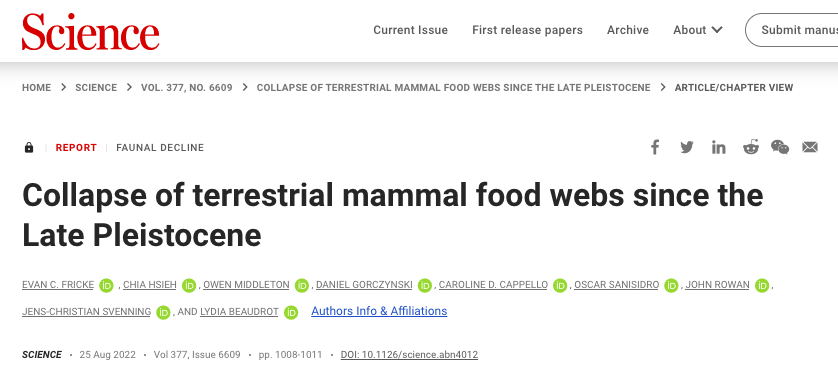Screen dimensions: 838x368
Task: Click the Submit manuscript button
Action: pyautogui.click(x=792, y=30)
